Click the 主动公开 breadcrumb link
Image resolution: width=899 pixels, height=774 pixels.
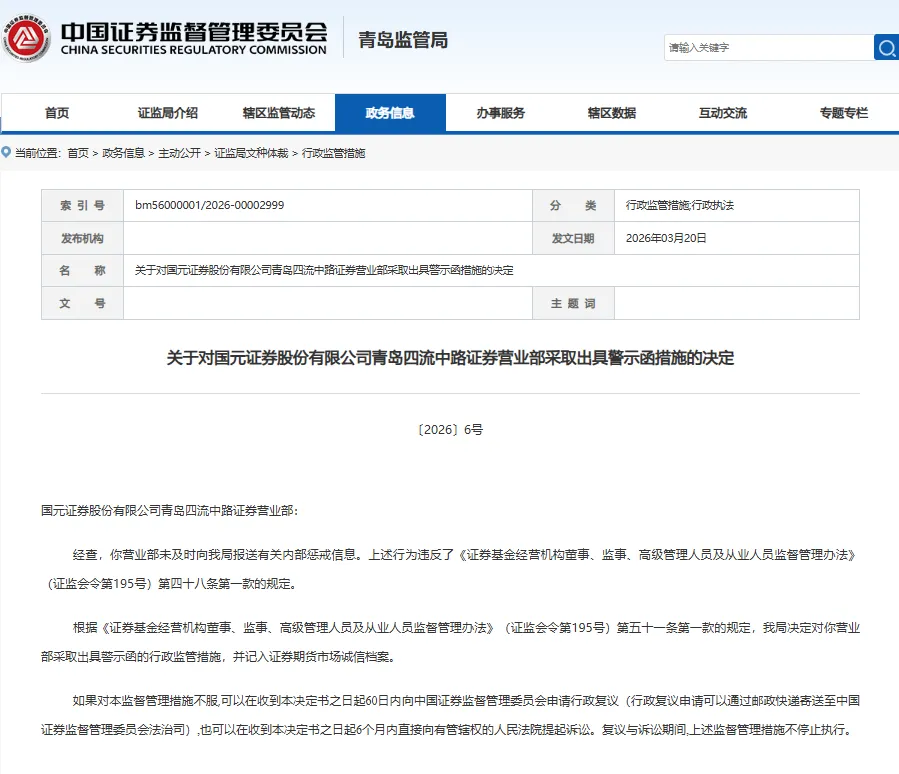click(179, 153)
